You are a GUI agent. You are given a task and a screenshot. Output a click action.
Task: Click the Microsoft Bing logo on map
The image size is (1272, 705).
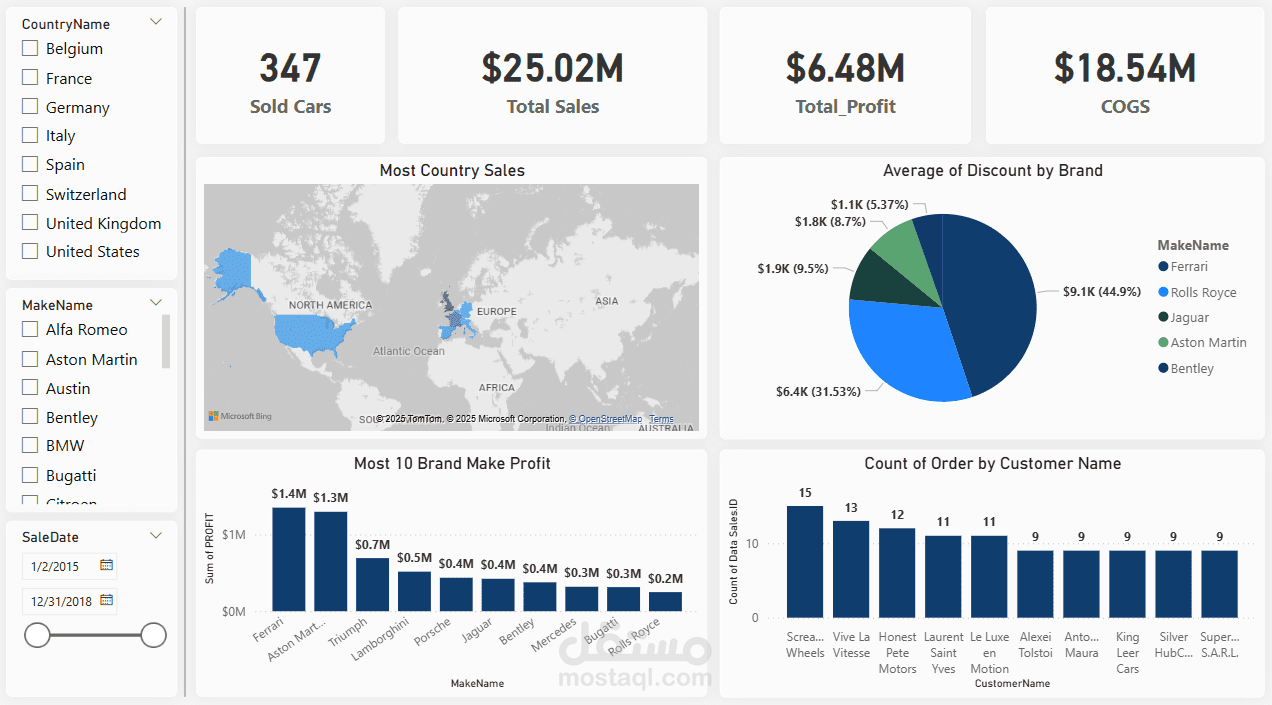pos(240,416)
